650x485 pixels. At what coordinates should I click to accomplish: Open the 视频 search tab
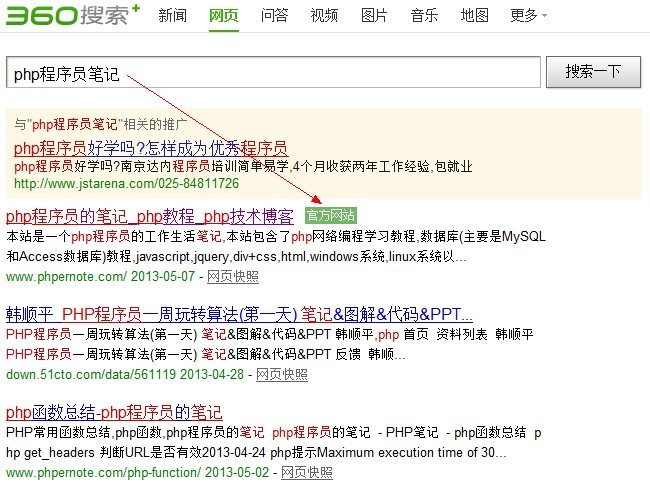324,15
